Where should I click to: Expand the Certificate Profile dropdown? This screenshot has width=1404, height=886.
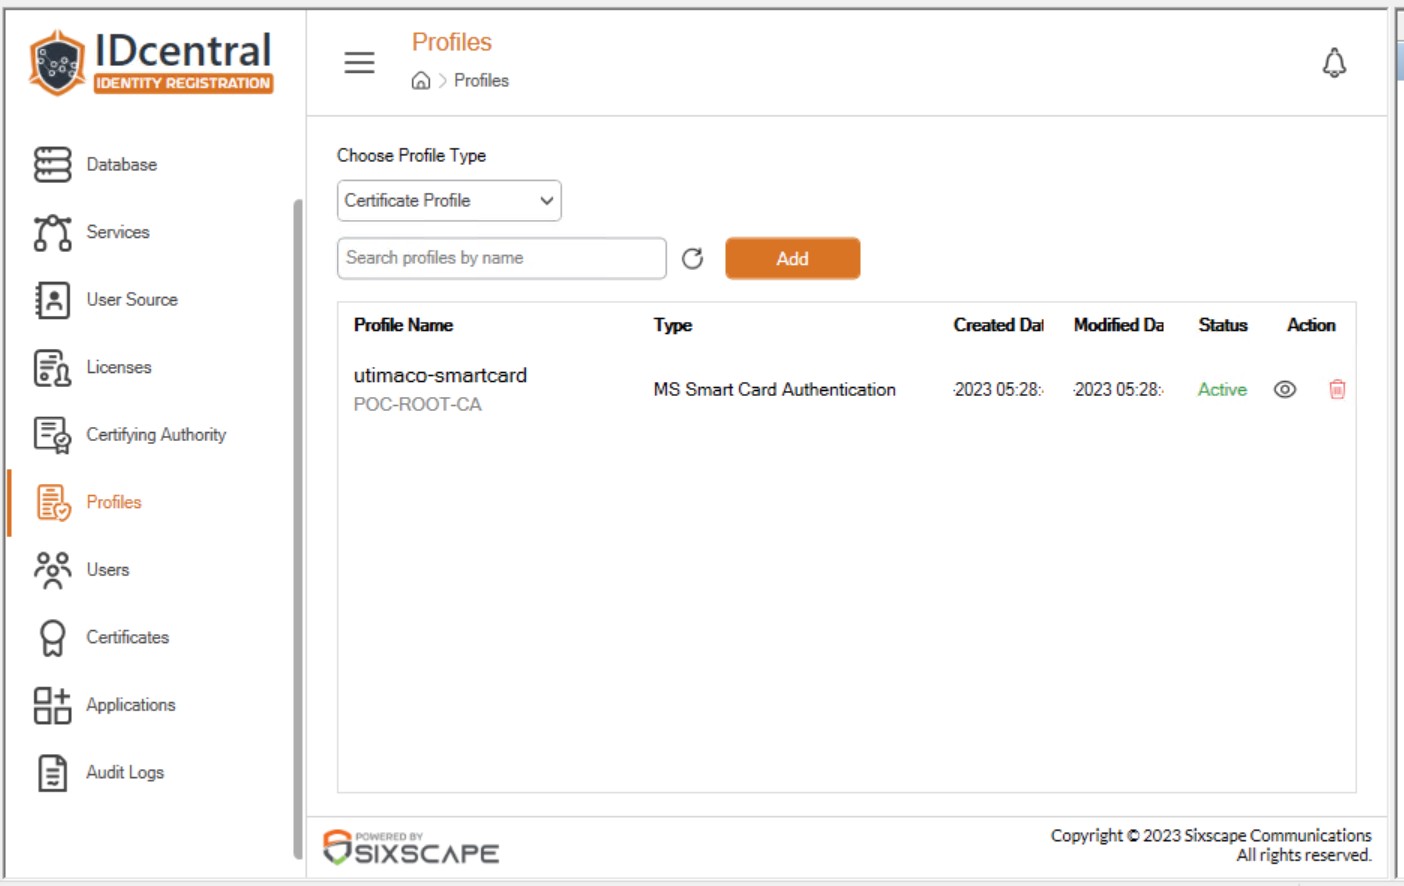click(449, 201)
